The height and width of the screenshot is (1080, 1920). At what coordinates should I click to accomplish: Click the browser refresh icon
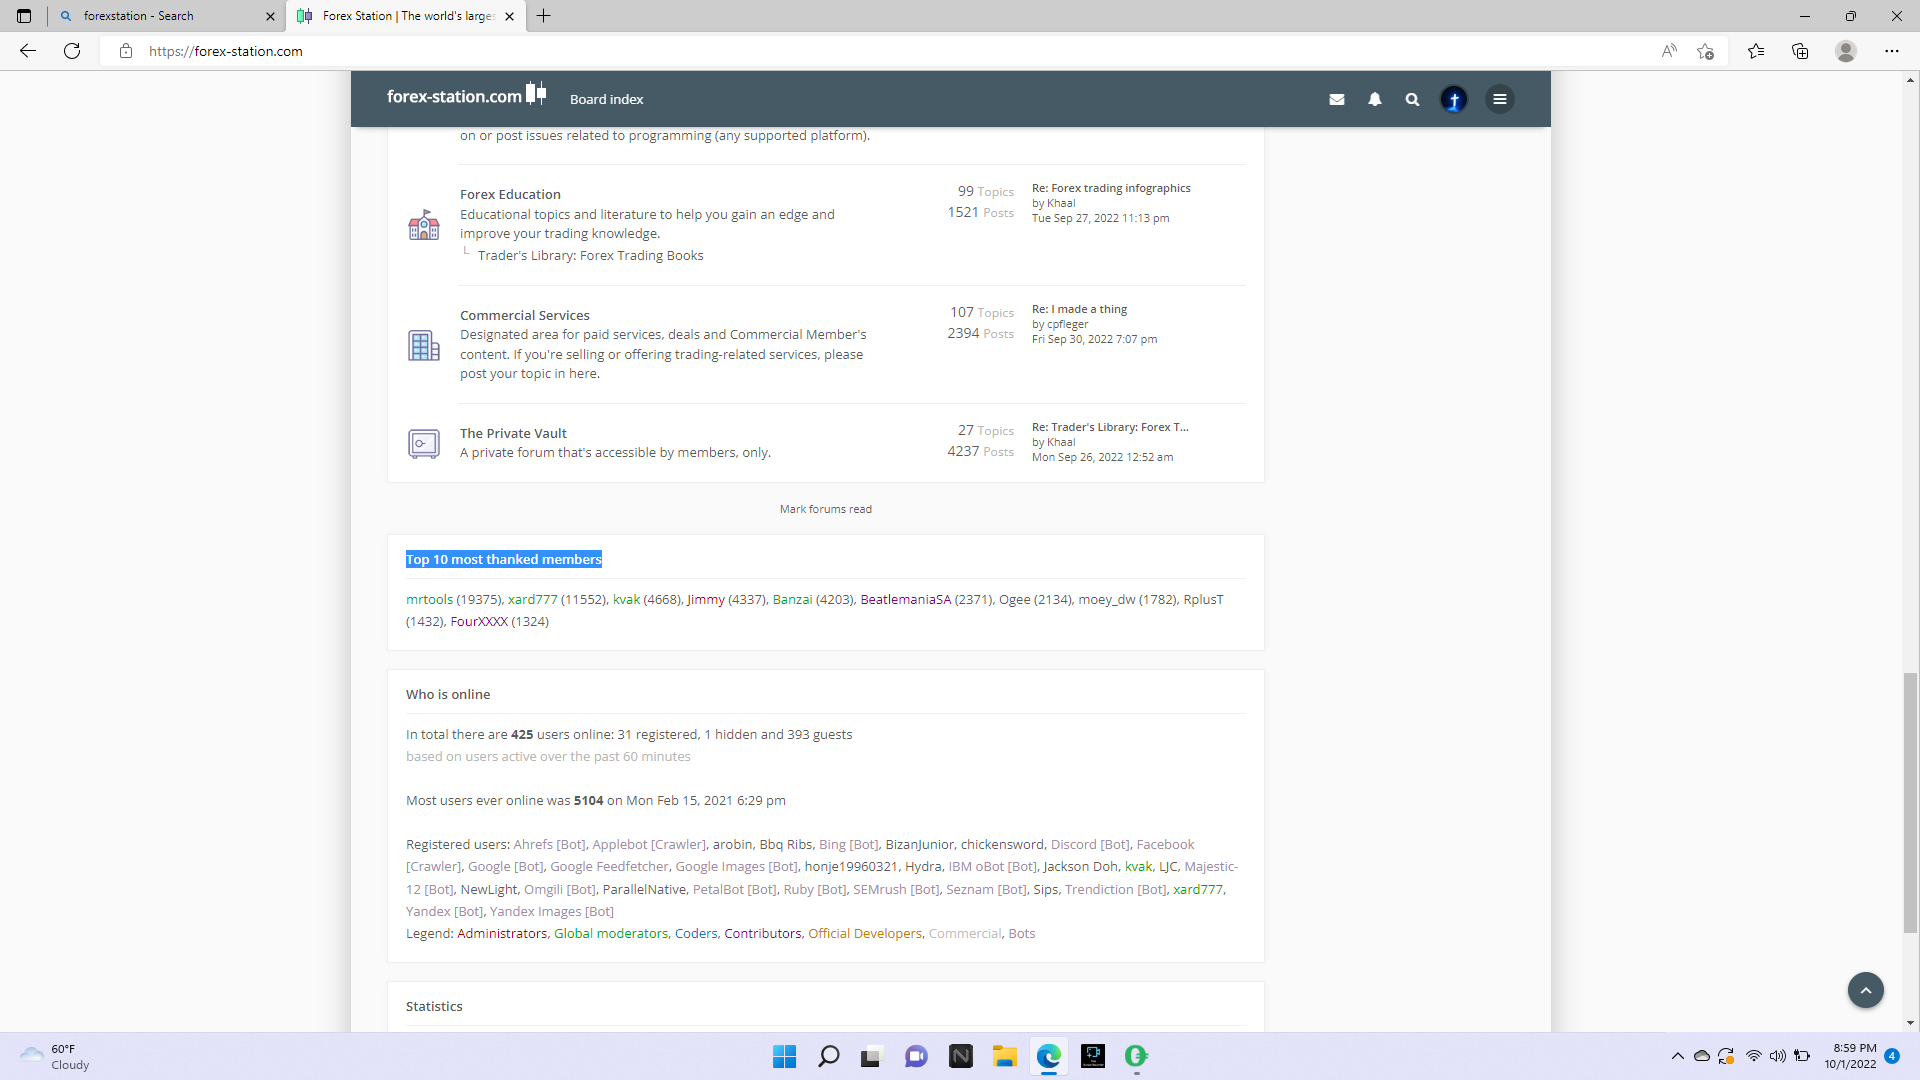72,51
